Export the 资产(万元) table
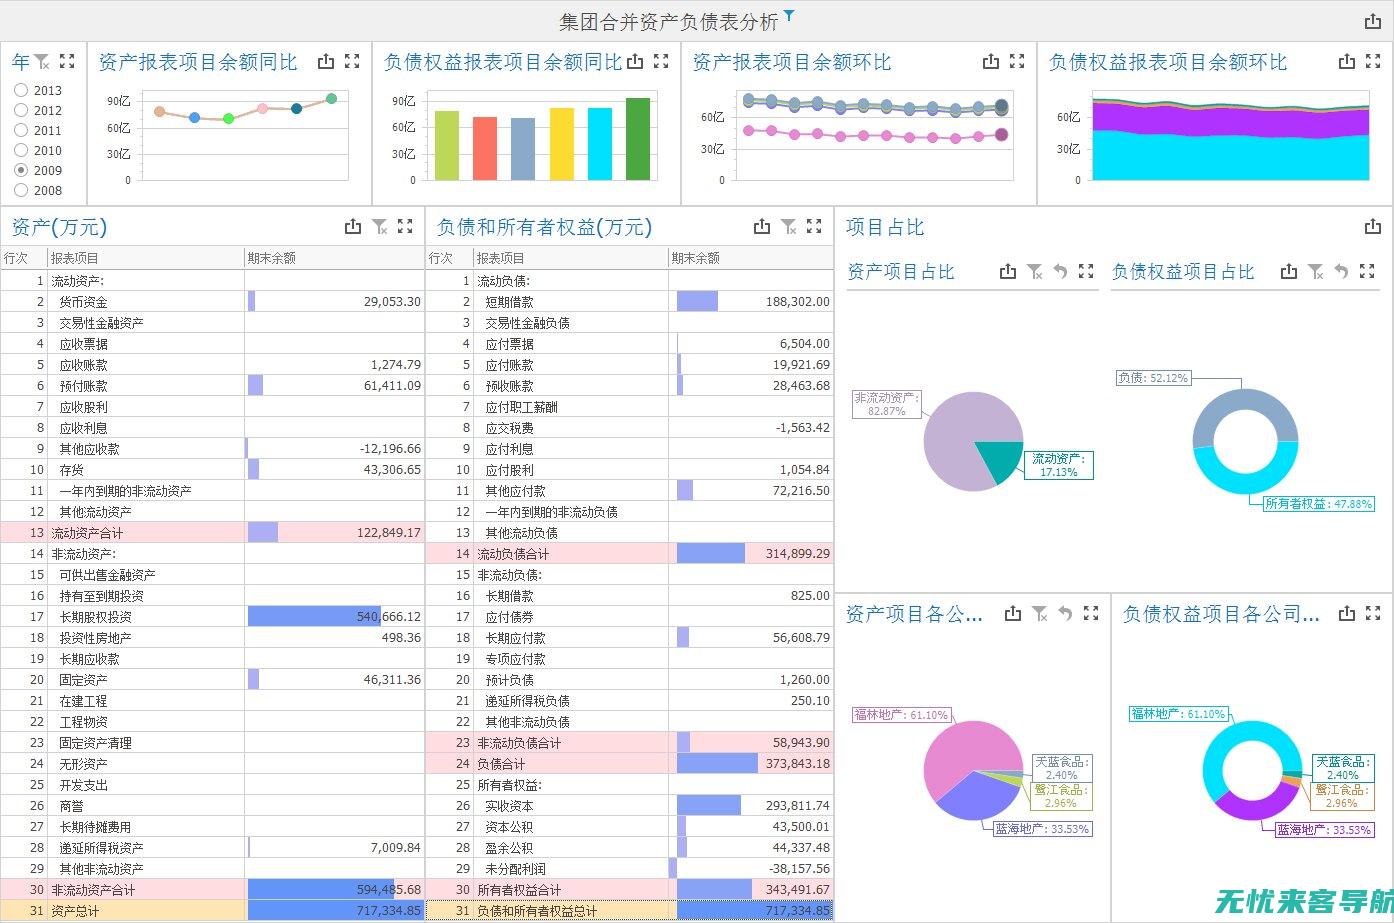The image size is (1394, 923). (353, 227)
